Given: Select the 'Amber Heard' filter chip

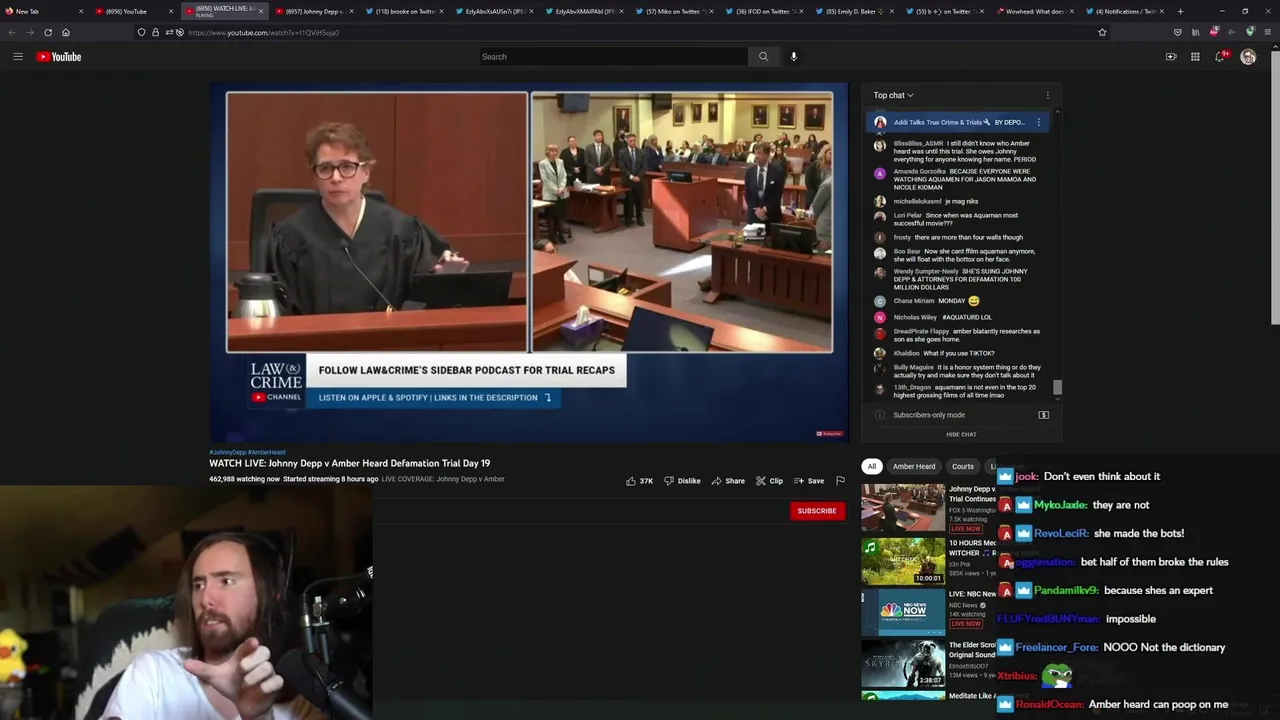Looking at the screenshot, I should [x=914, y=466].
